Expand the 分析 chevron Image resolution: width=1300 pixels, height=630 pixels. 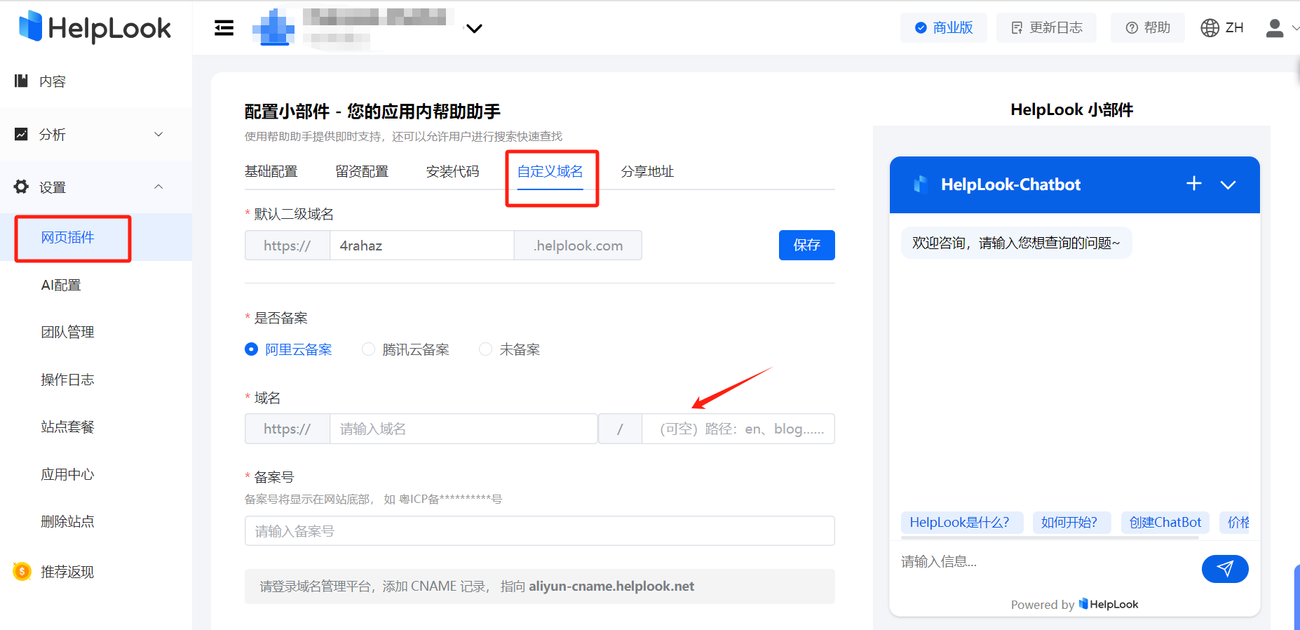(158, 134)
